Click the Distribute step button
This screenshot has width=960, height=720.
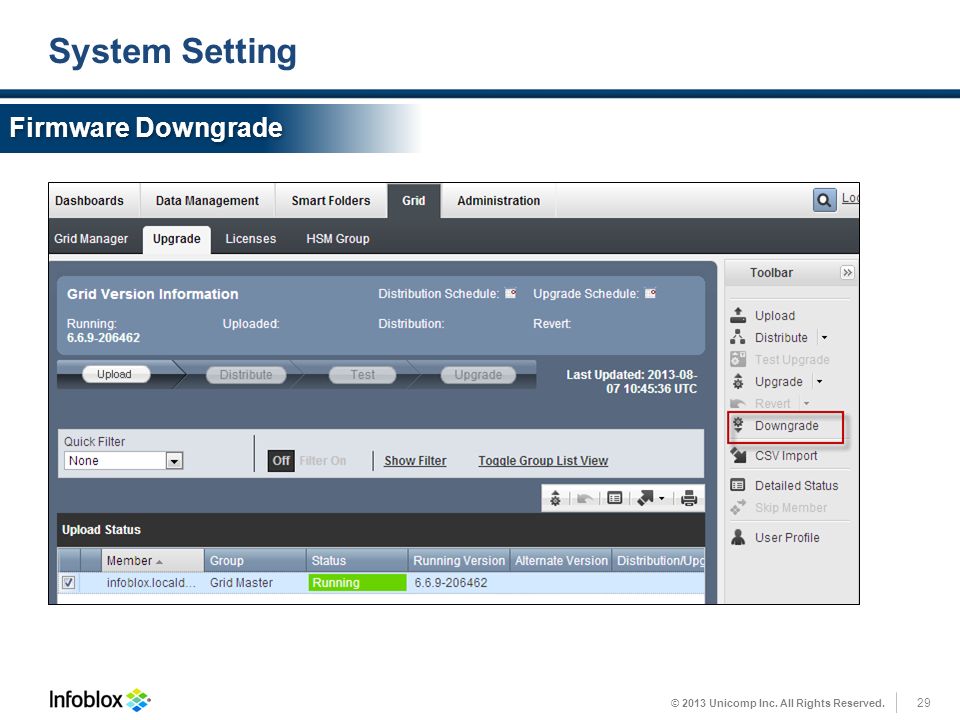(246, 375)
